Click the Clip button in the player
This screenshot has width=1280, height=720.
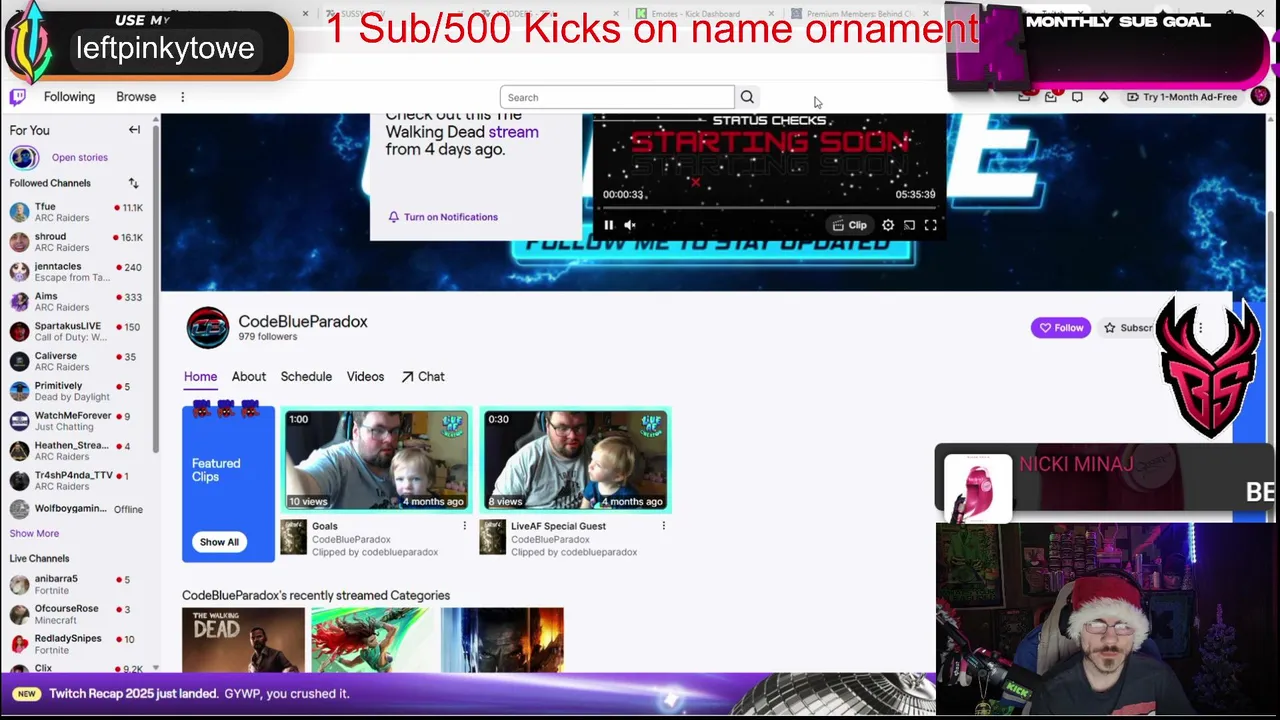click(x=850, y=225)
